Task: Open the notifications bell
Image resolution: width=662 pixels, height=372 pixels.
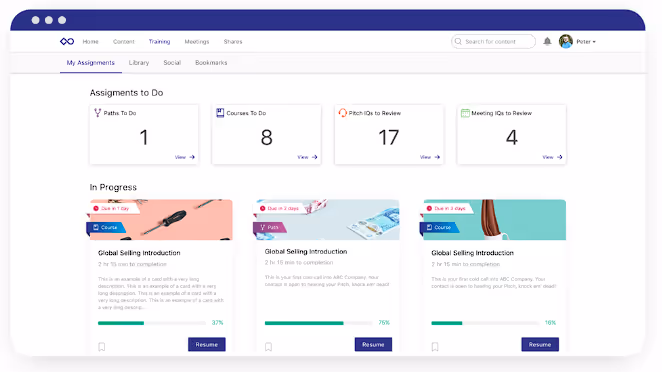Action: 547,41
